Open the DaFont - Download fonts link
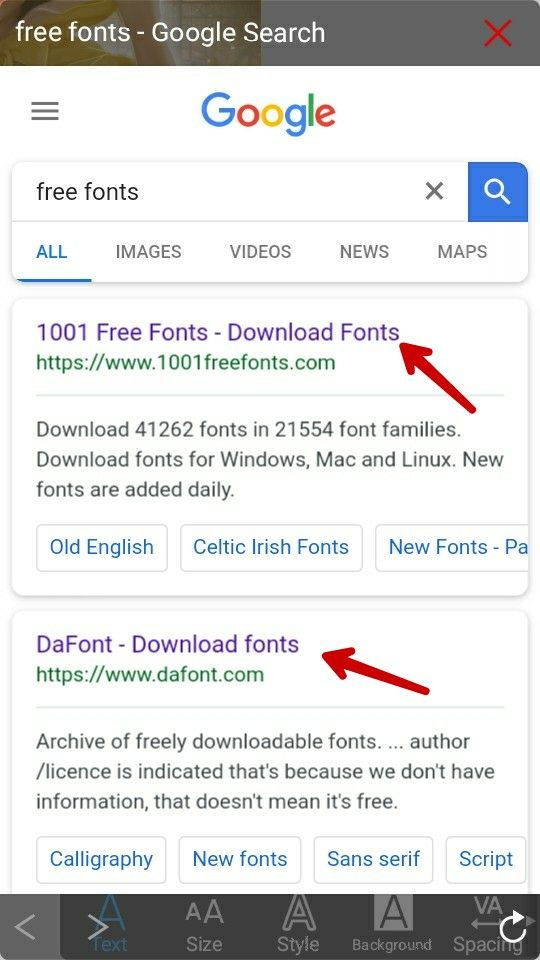This screenshot has height=960, width=540. tap(168, 644)
